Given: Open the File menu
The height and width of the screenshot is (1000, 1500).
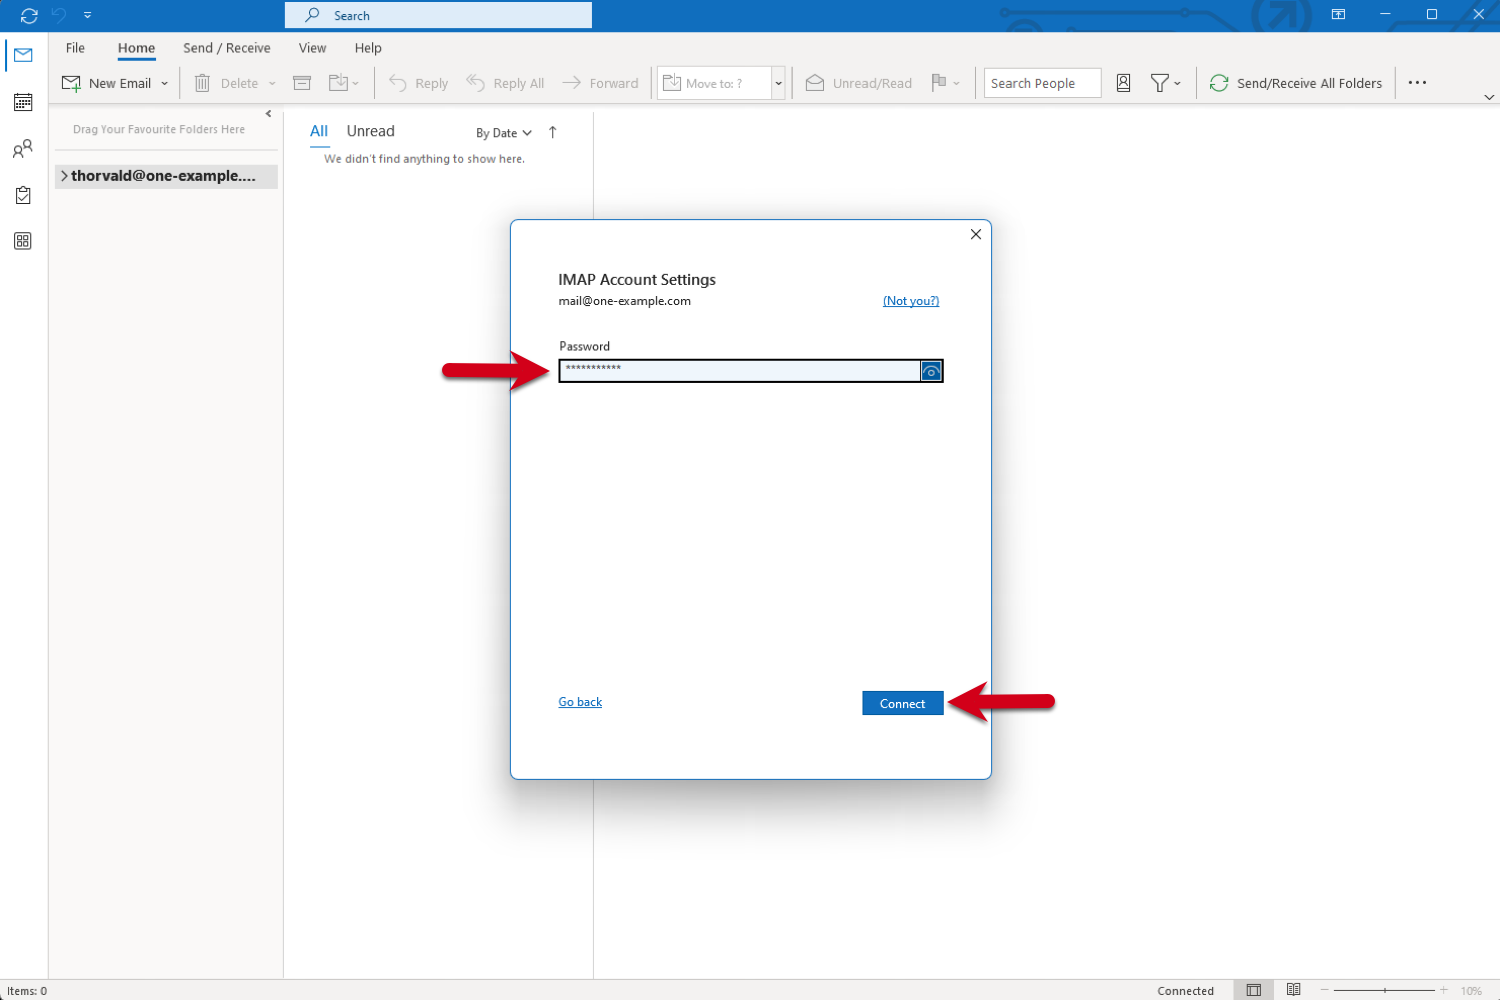Looking at the screenshot, I should click(75, 48).
